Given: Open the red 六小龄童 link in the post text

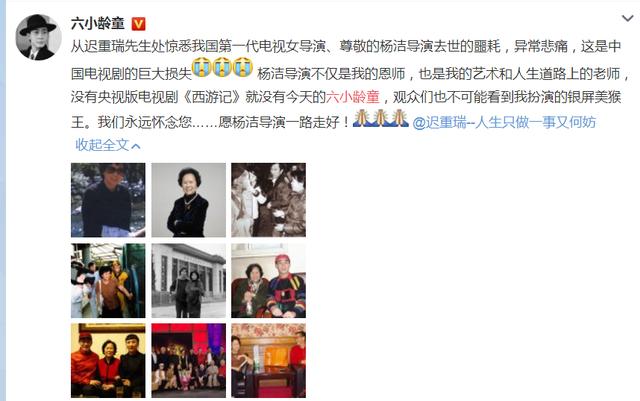Looking at the screenshot, I should click(x=353, y=97).
